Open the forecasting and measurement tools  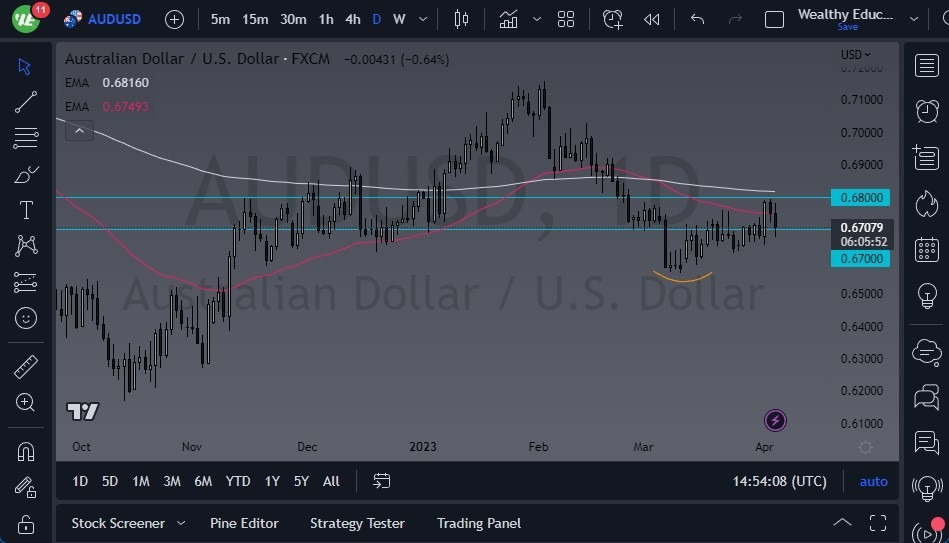25,282
